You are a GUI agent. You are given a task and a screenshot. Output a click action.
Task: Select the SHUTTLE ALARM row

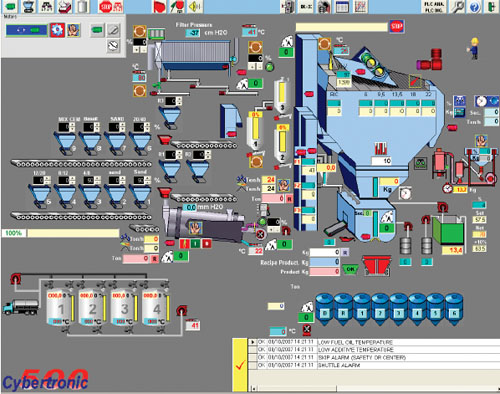pyautogui.click(x=375, y=365)
